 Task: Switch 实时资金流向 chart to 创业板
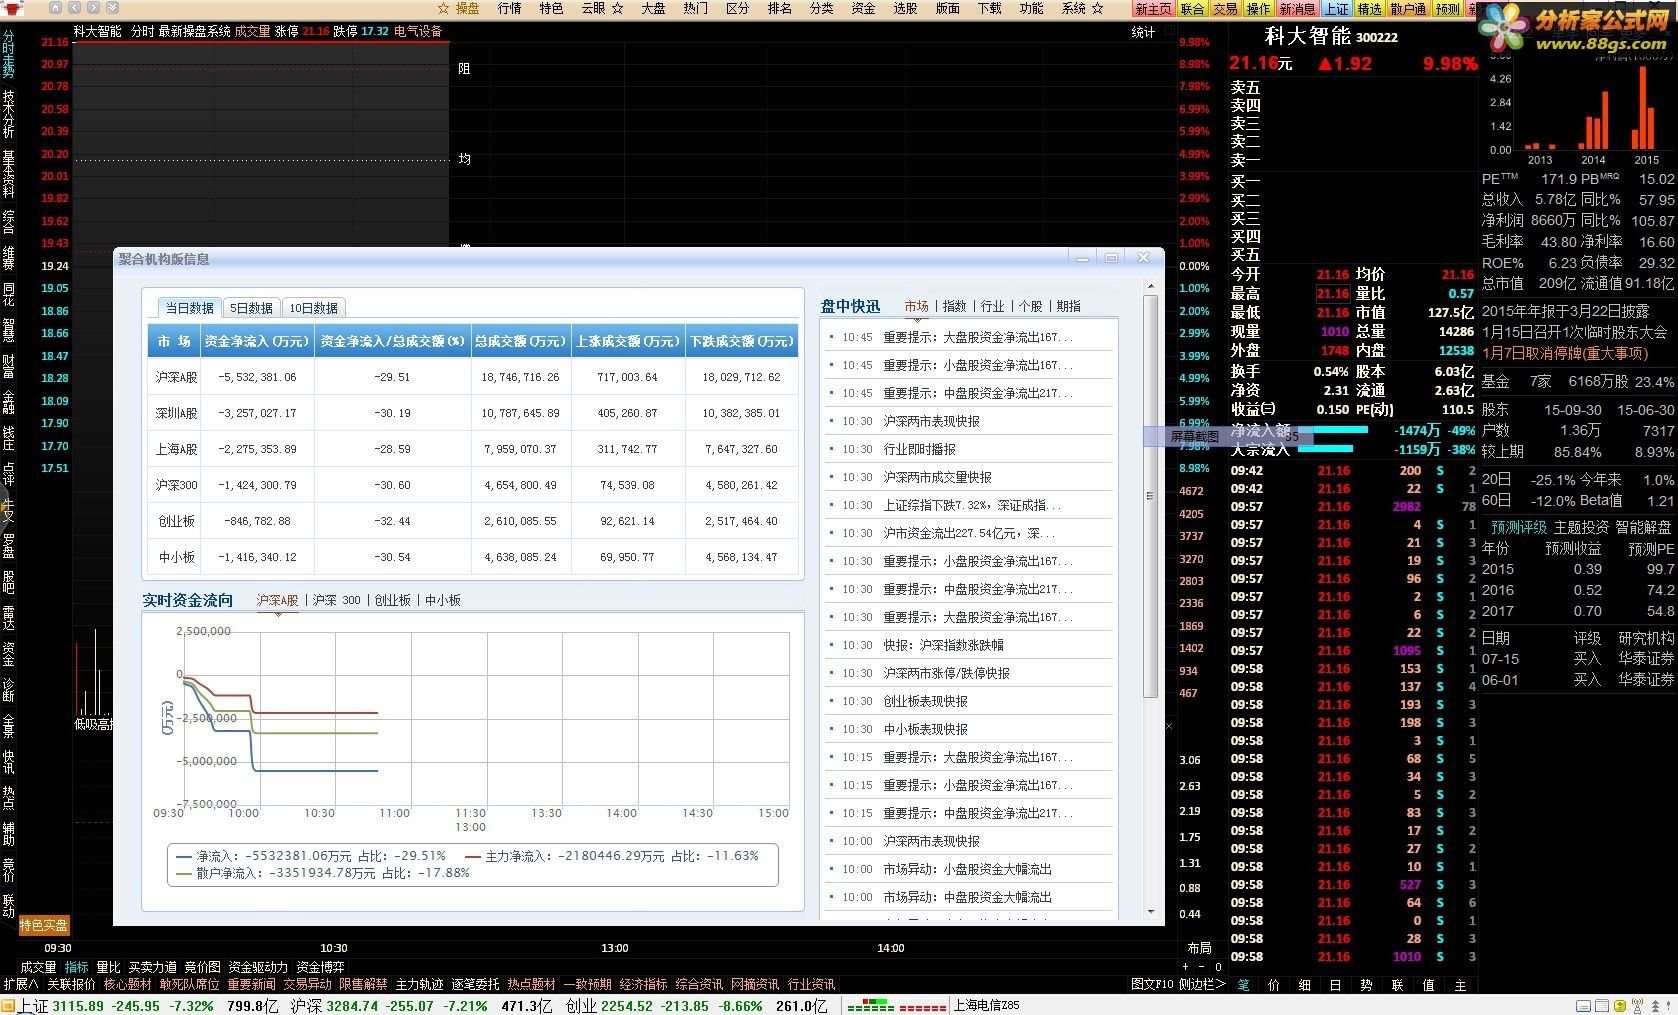pos(392,600)
